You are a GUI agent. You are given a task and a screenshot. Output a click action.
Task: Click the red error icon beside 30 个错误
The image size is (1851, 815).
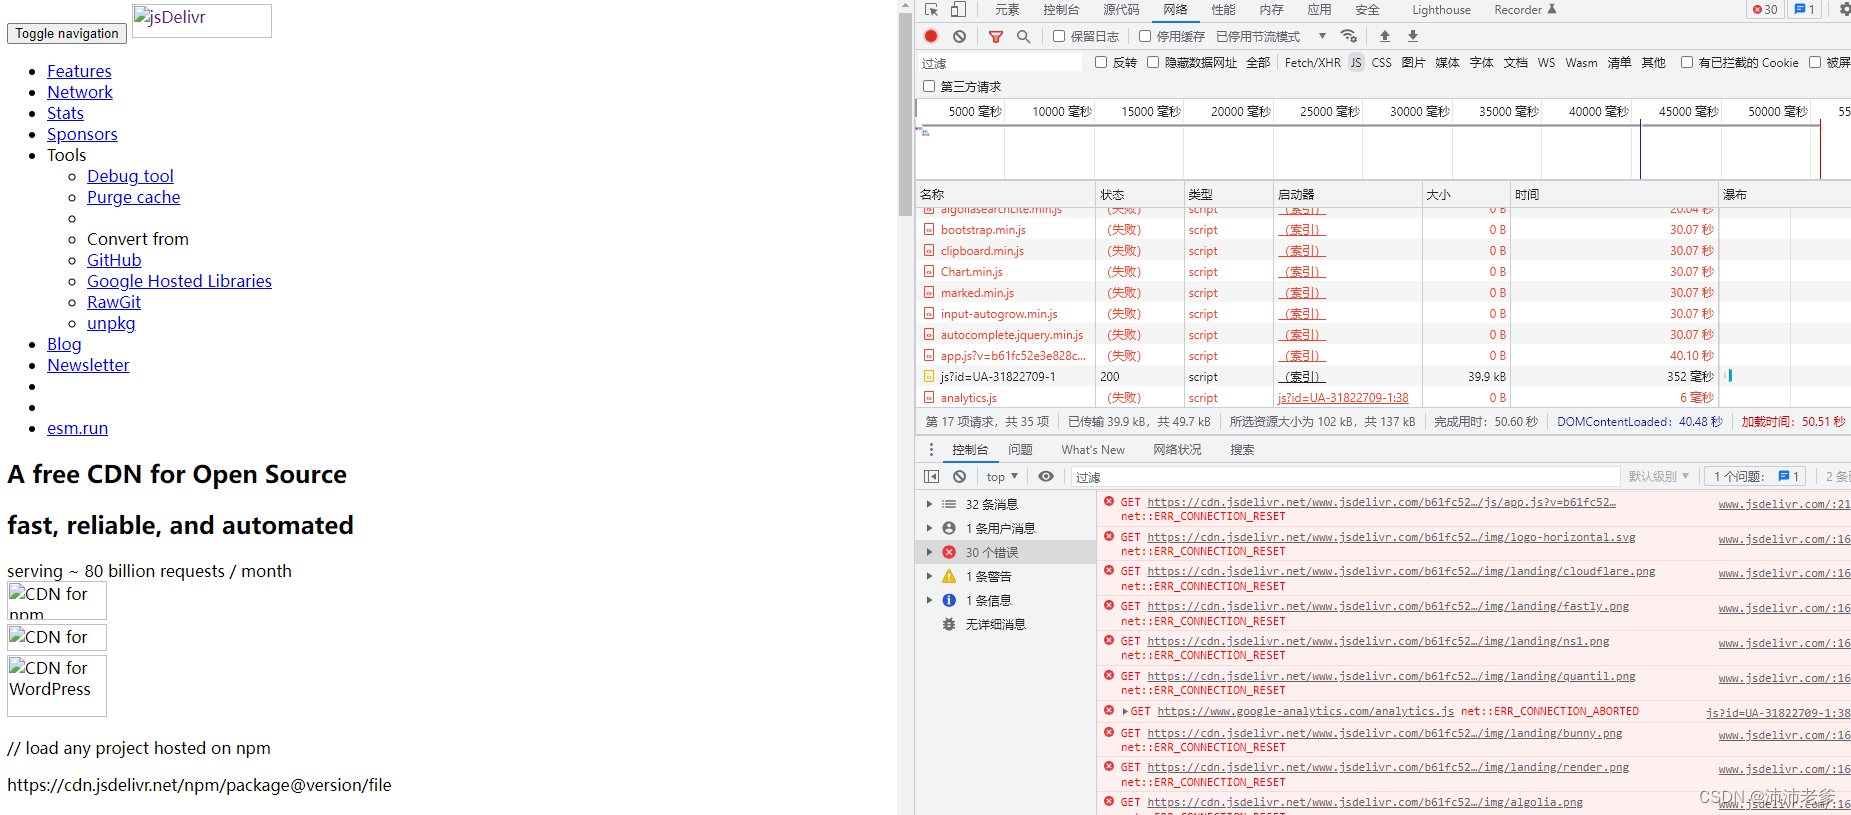(x=949, y=552)
